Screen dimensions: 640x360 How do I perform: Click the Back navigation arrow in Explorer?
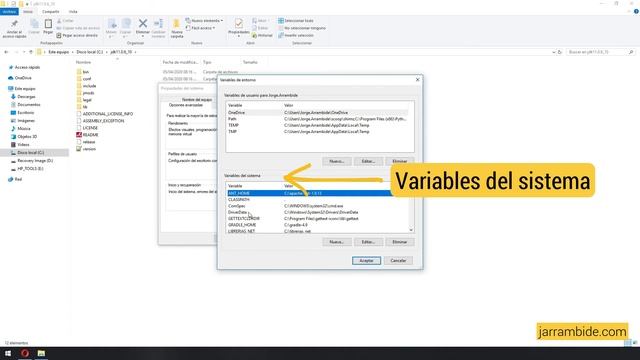coord(6,52)
